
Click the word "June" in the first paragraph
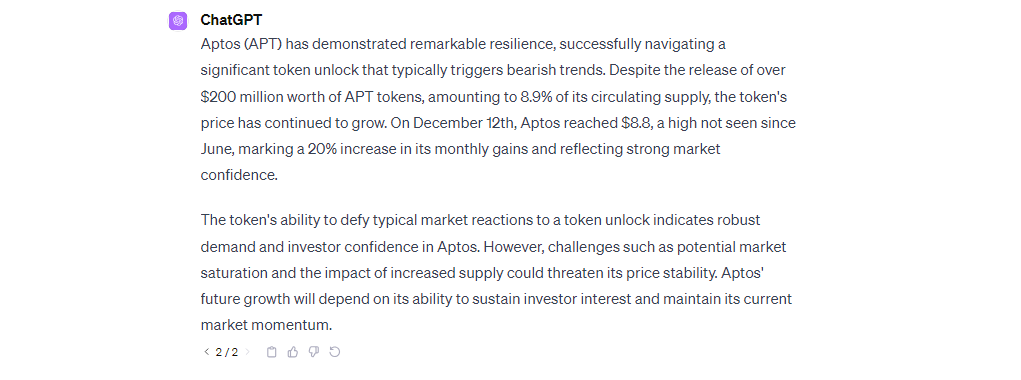(217, 149)
